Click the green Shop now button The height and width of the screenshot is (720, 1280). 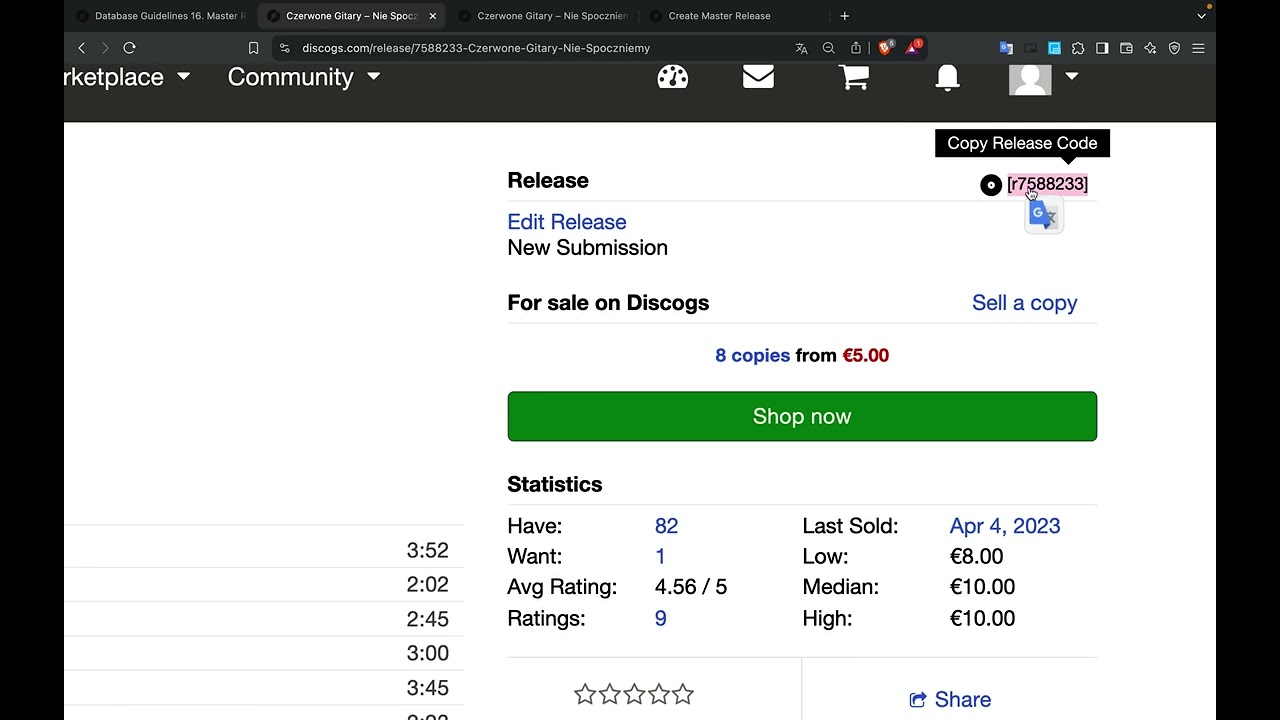[802, 416]
